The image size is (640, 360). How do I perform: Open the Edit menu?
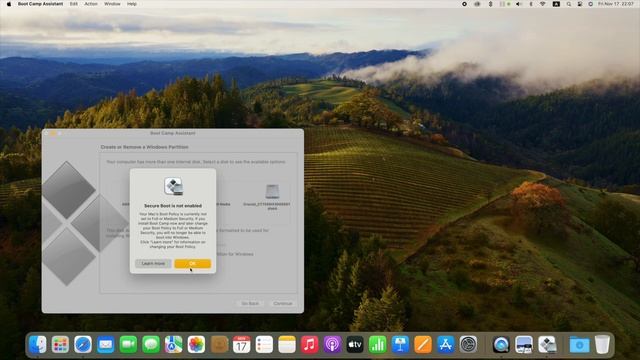(73, 4)
